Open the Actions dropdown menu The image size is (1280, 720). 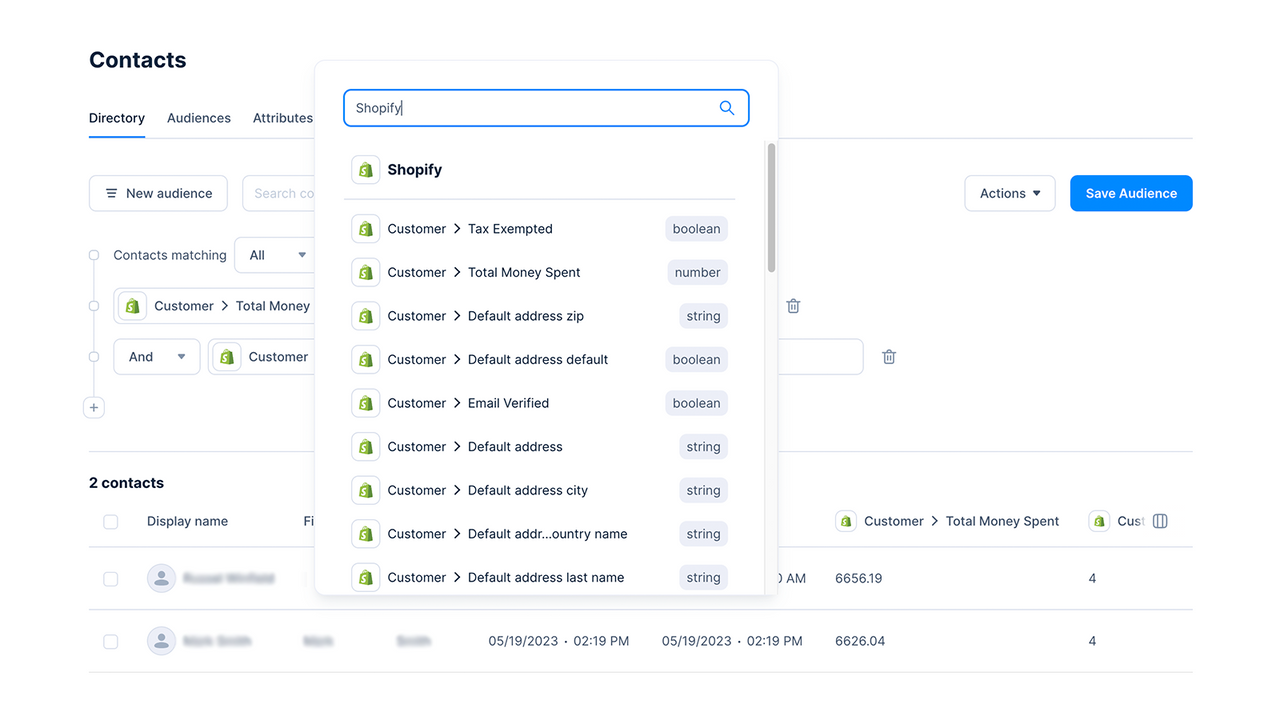click(x=1010, y=193)
